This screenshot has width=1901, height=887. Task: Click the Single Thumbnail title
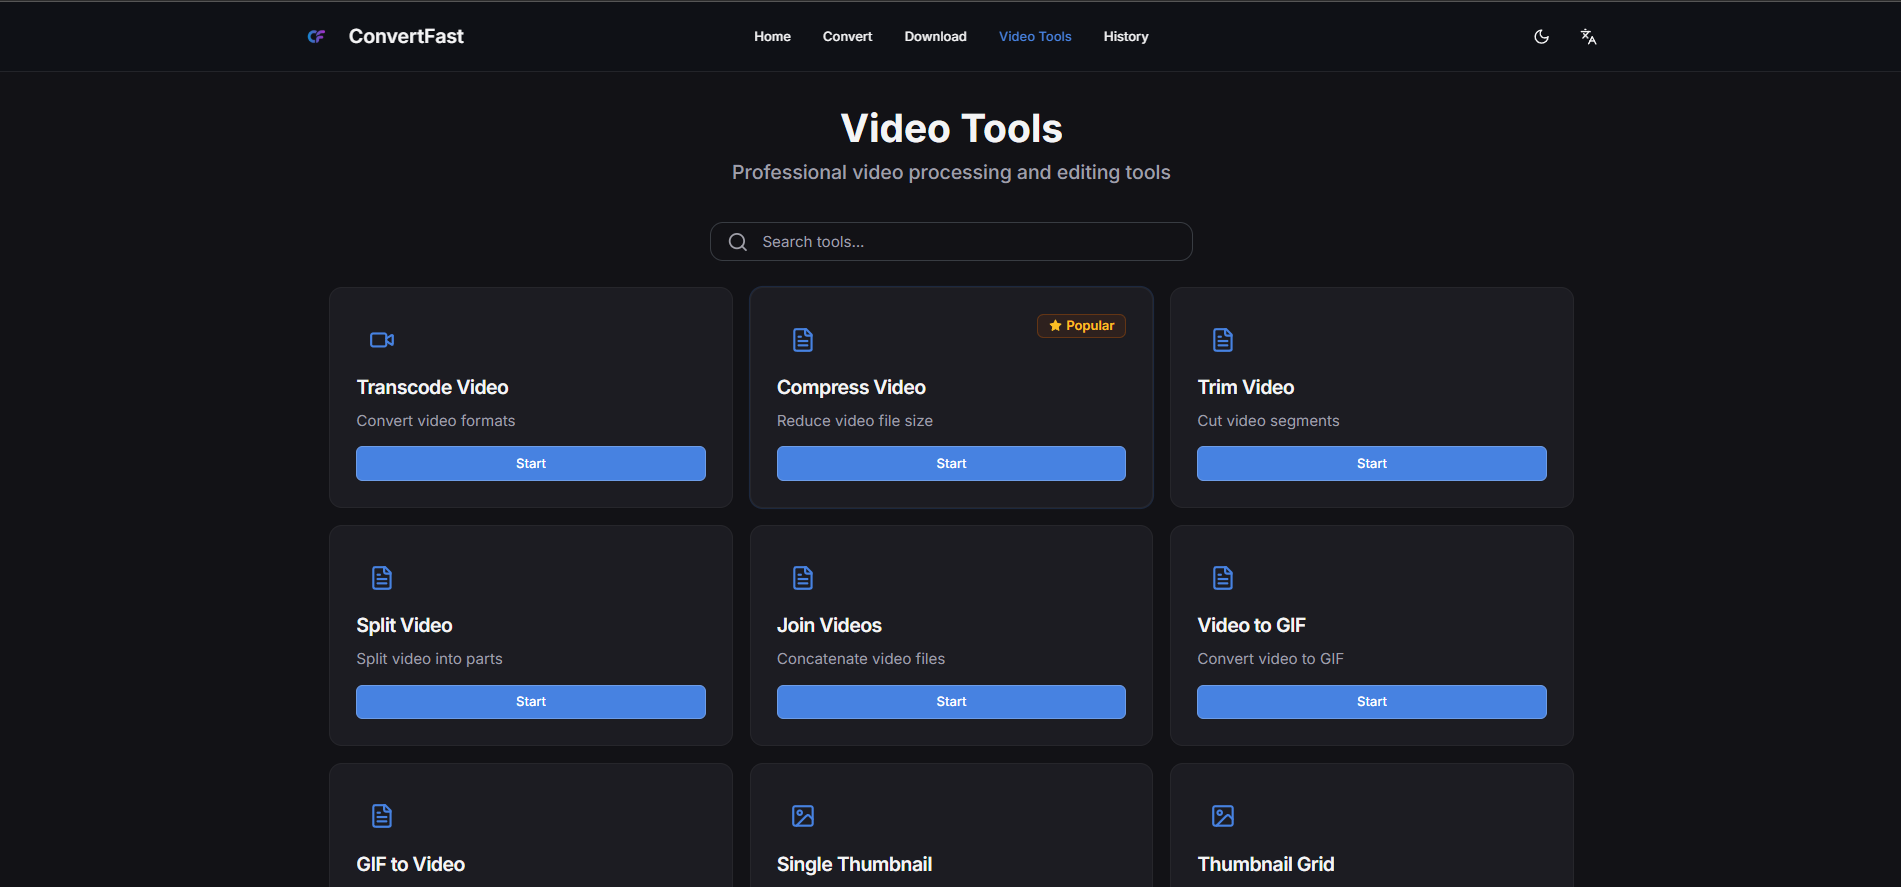coord(854,865)
